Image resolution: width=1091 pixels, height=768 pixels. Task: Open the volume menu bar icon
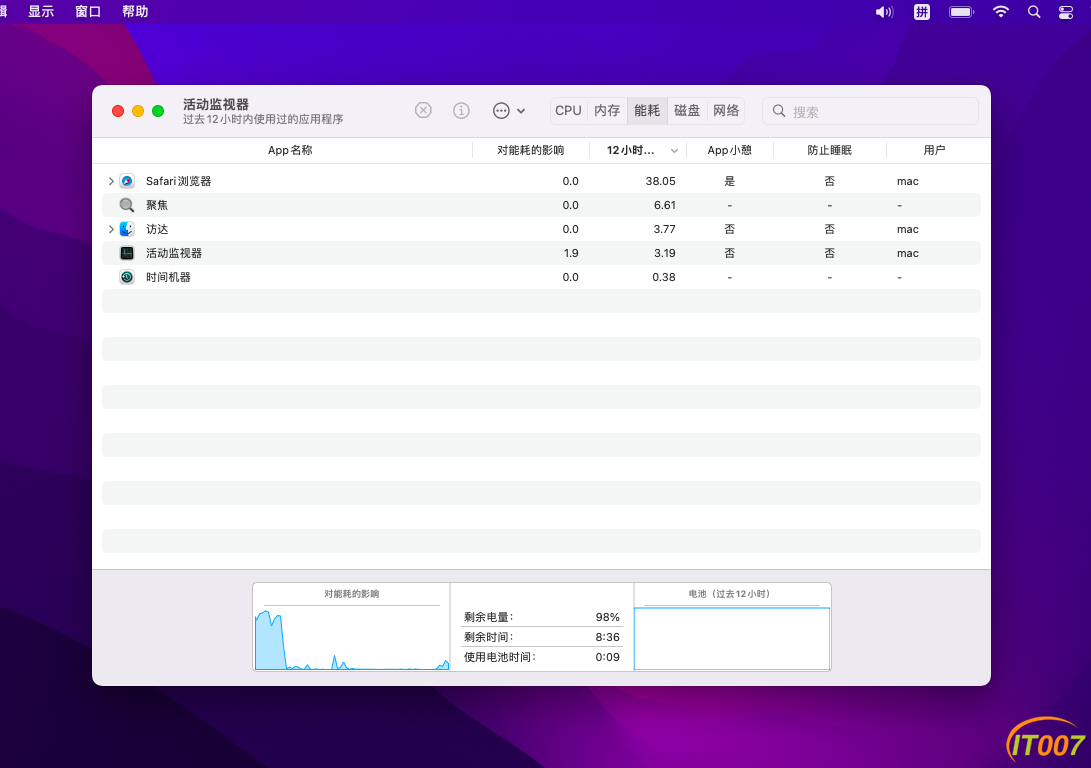[884, 12]
